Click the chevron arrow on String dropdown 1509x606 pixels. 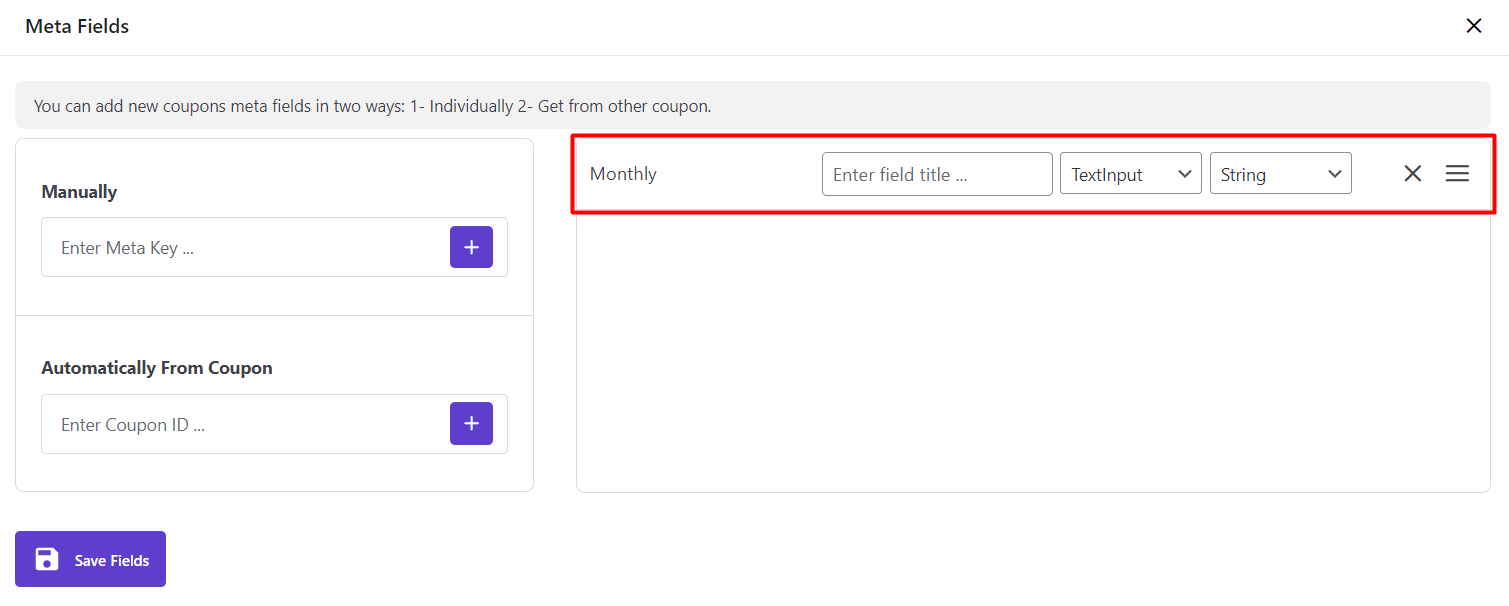point(1335,174)
